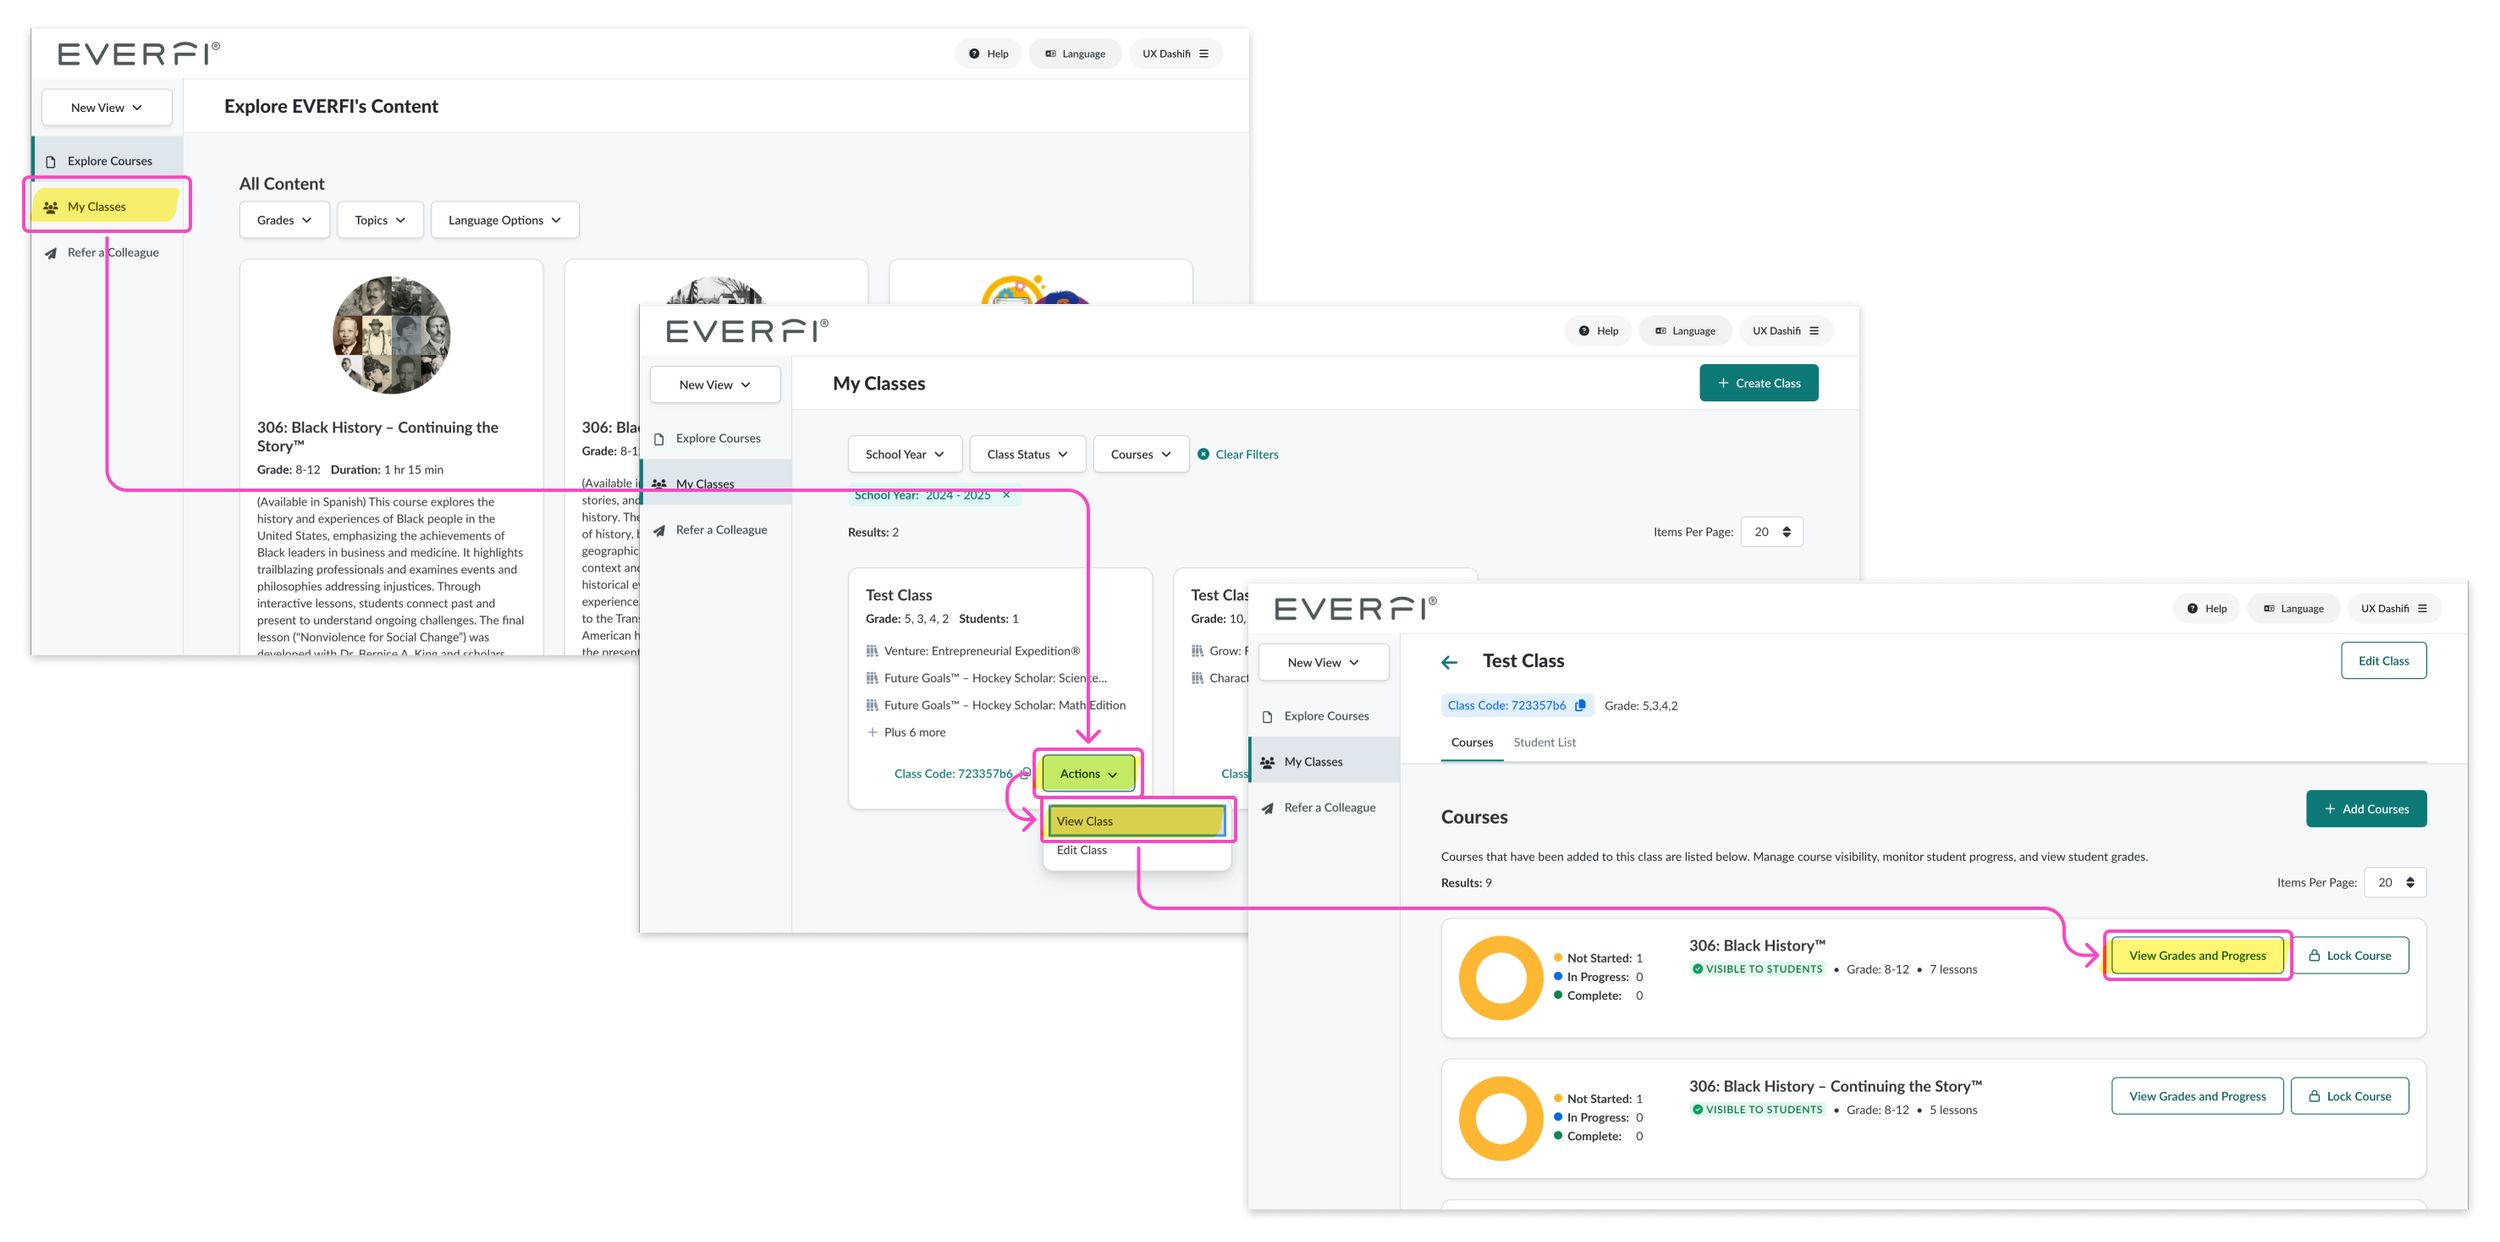The image size is (2500, 1242).
Task: Copy class code 723357b6 using clipboard icon
Action: tap(1581, 705)
